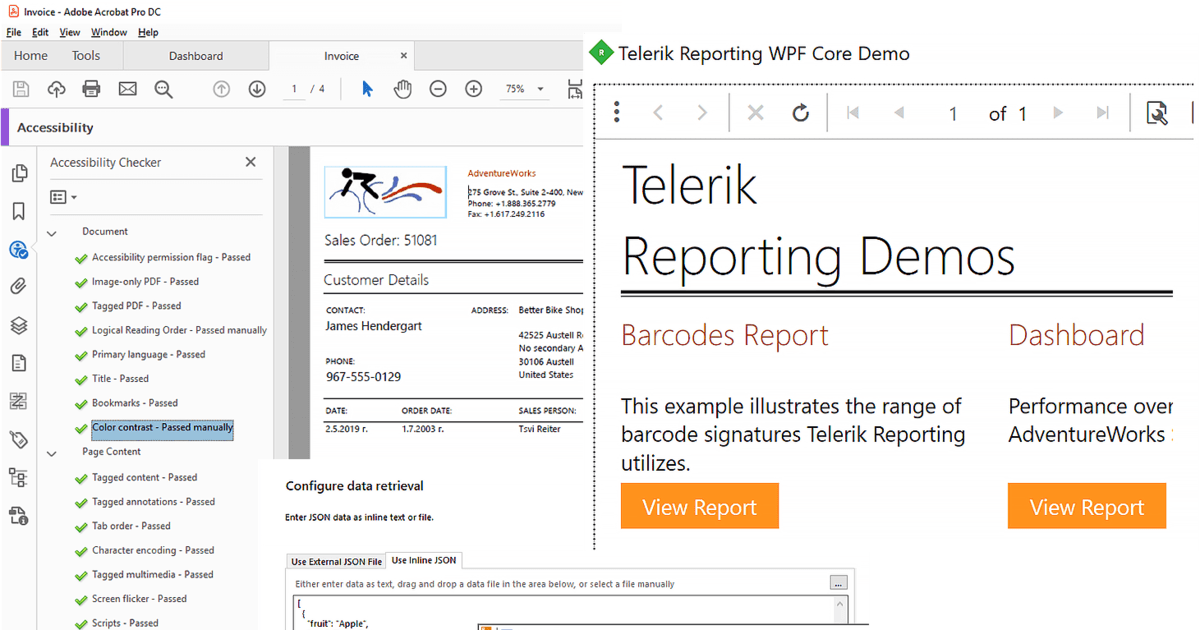Switch to the Dashboard tab

(x=196, y=56)
